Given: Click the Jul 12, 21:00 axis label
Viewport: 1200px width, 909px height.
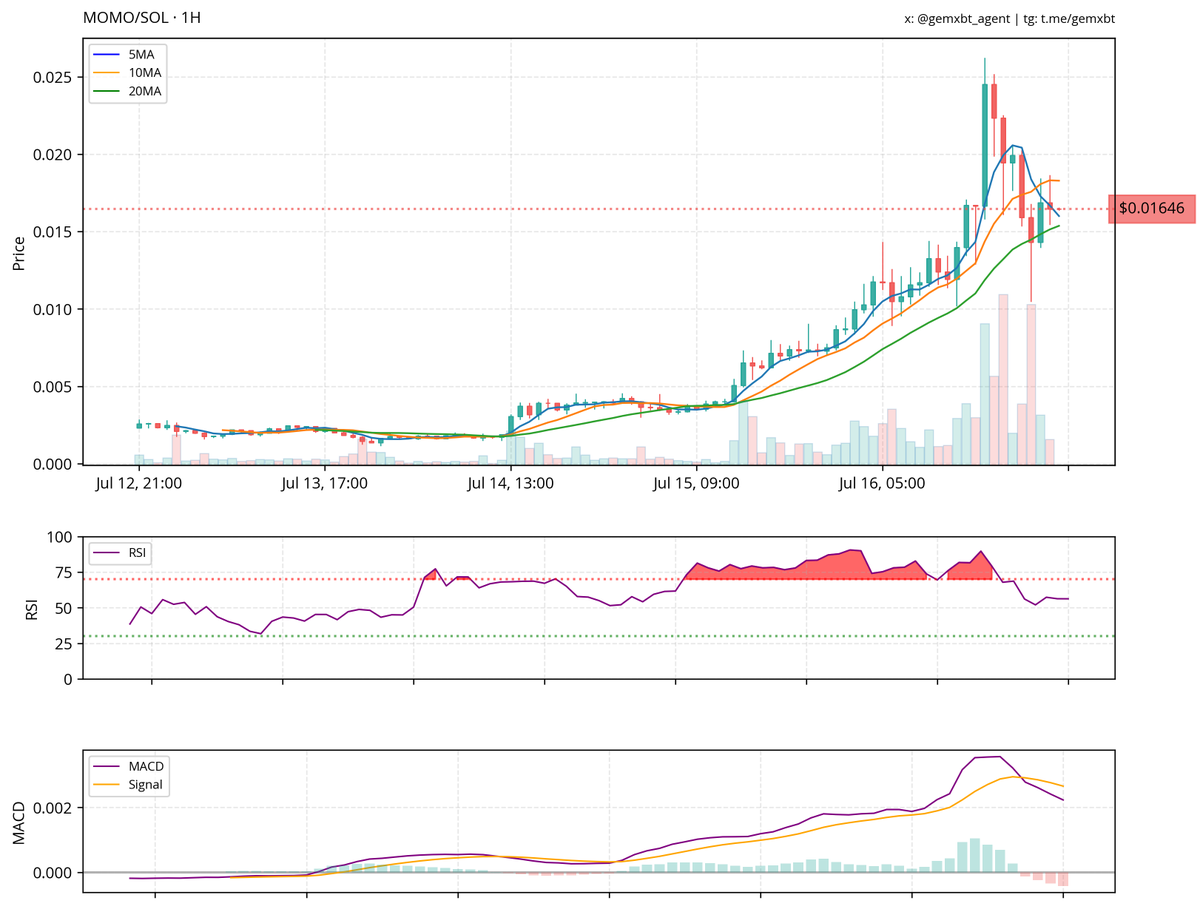Looking at the screenshot, I should (140, 484).
